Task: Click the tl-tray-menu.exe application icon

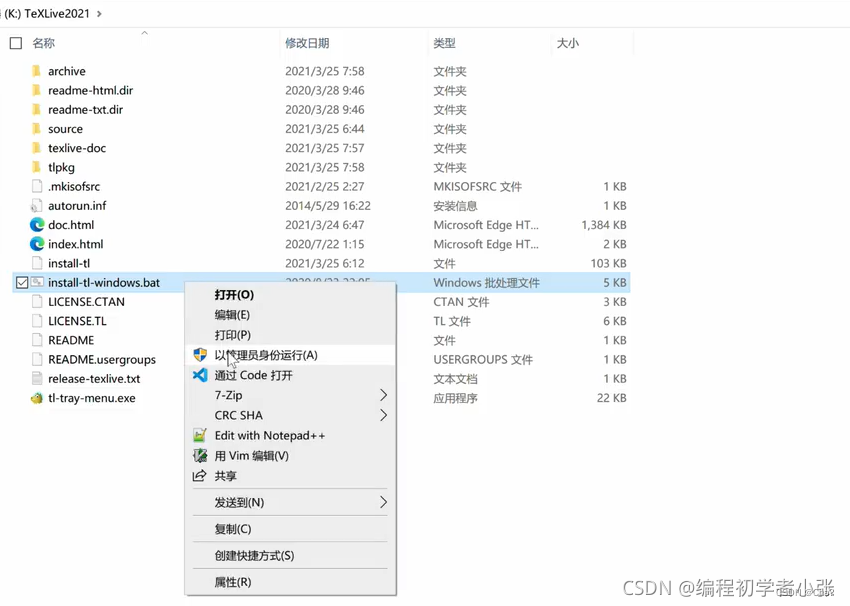Action: tap(37, 398)
